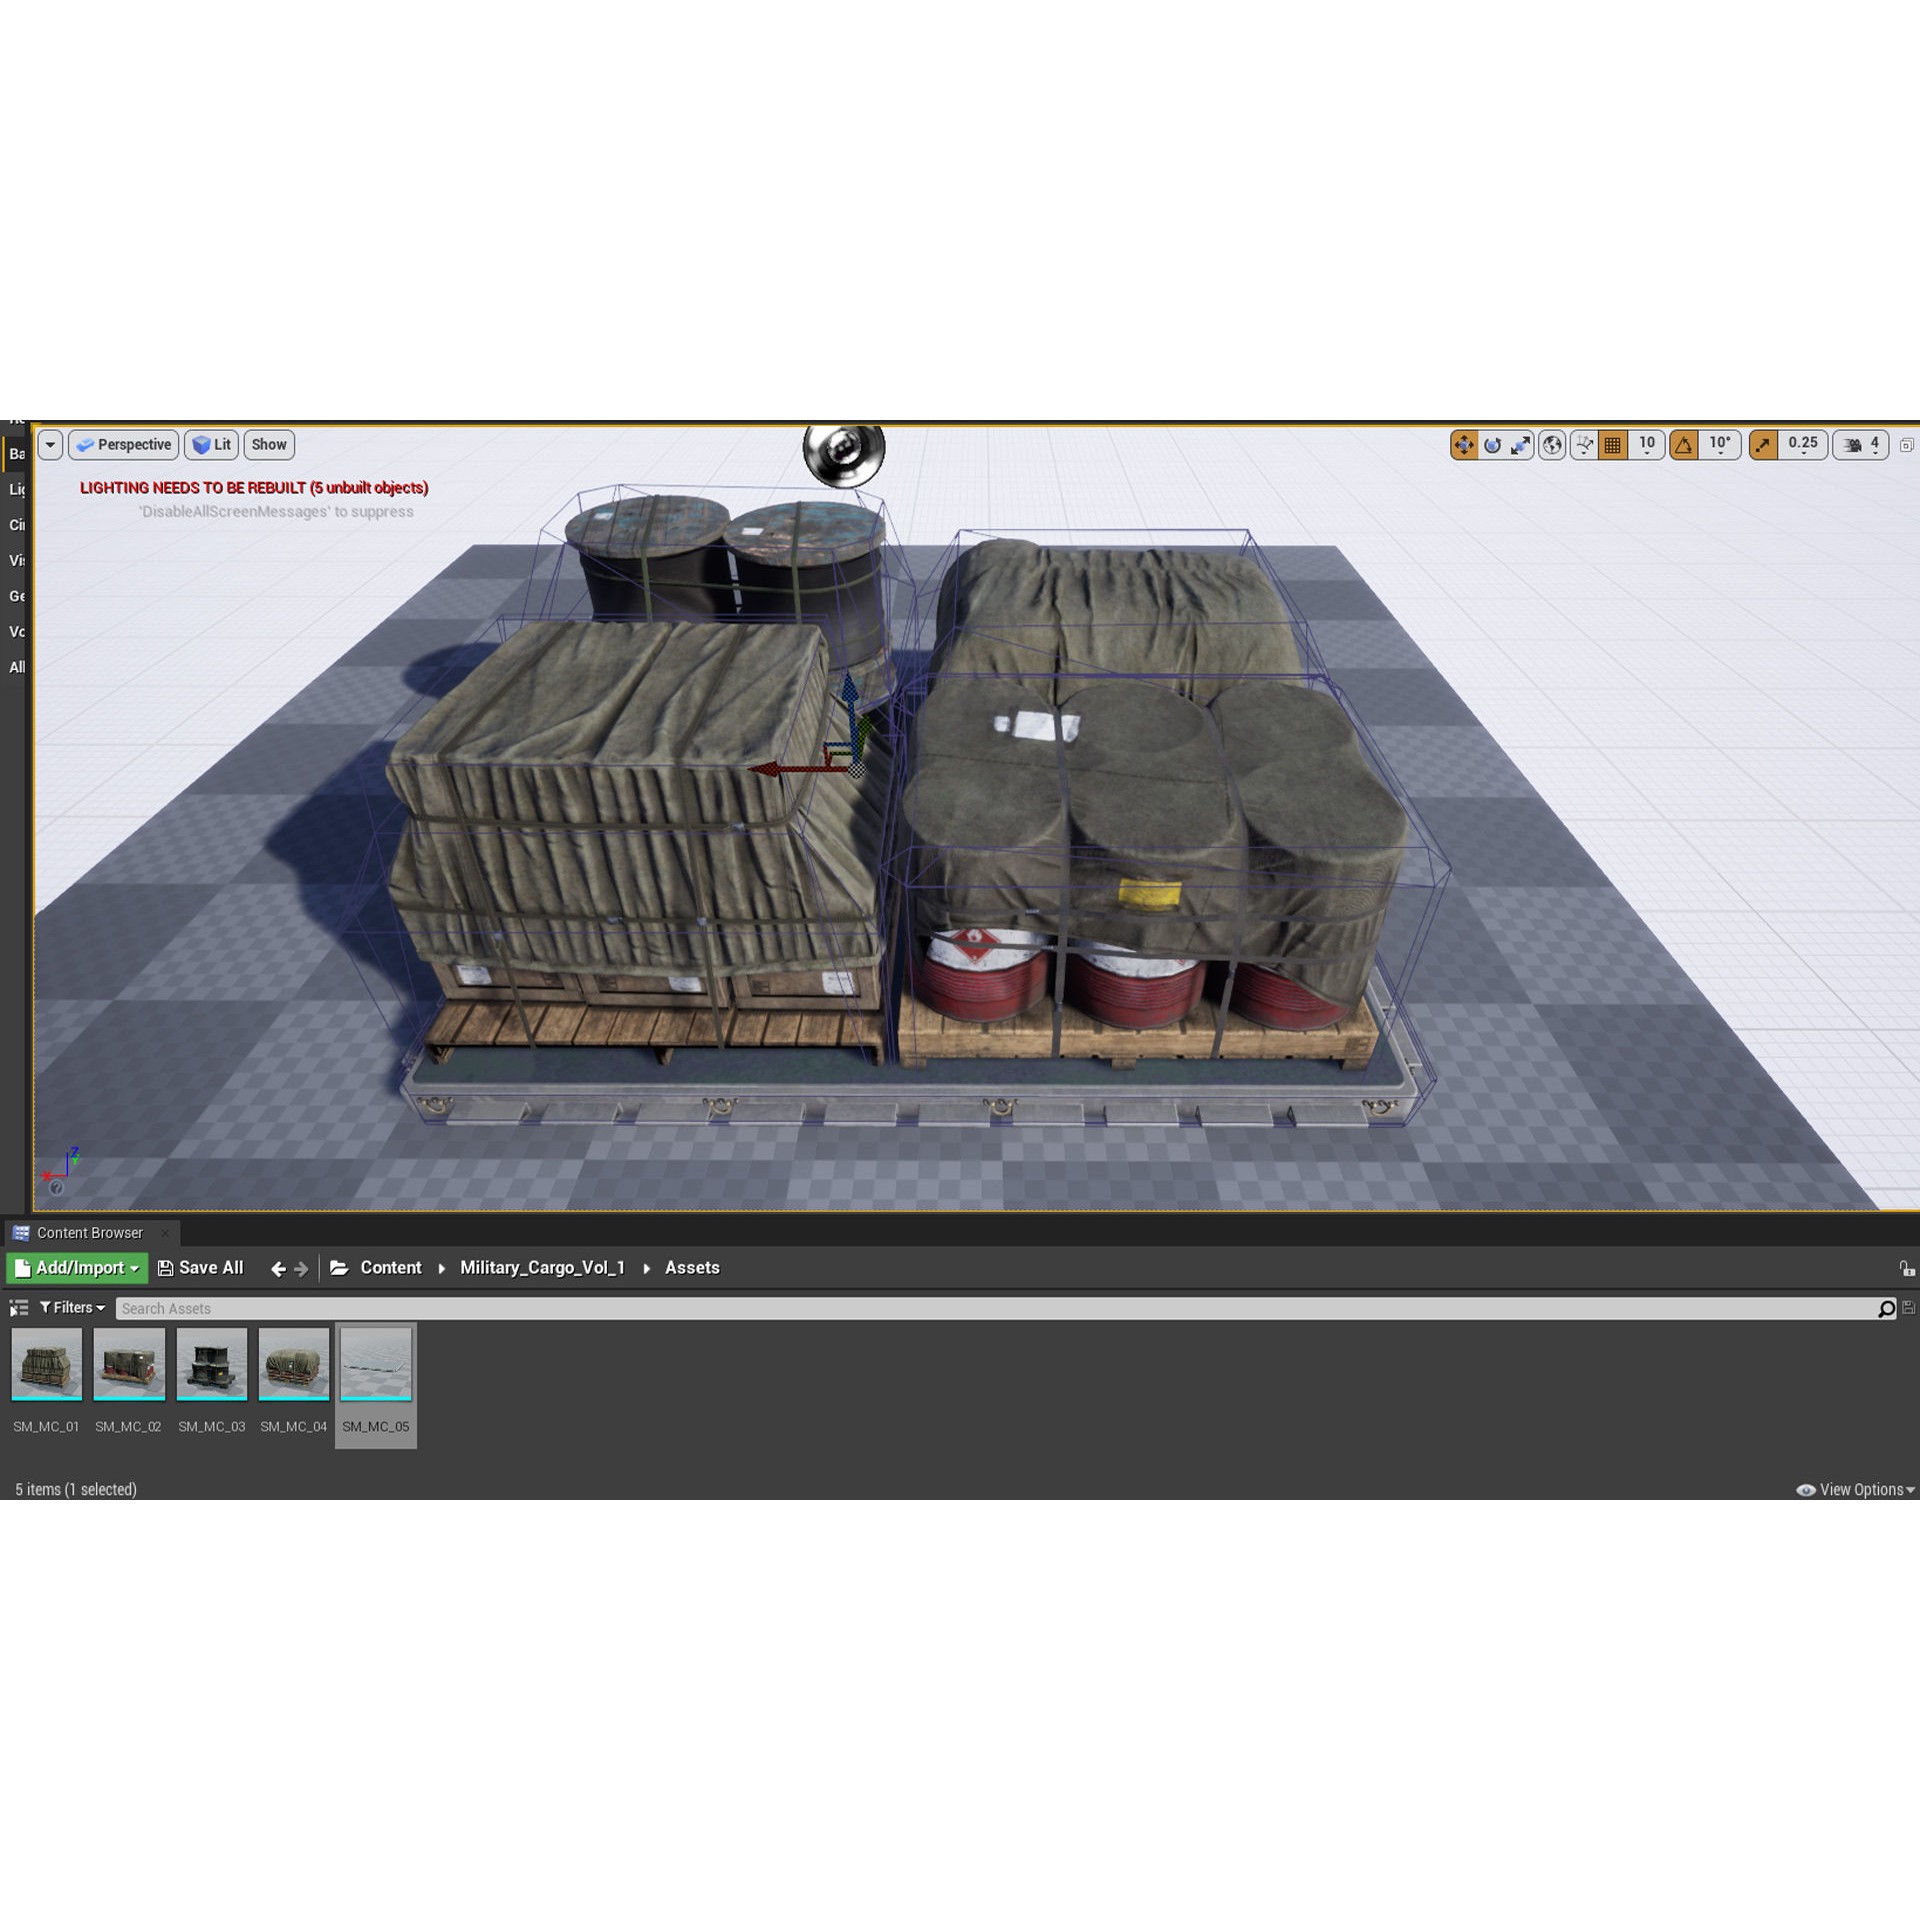Click the maximize viewport icon

(x=1906, y=445)
